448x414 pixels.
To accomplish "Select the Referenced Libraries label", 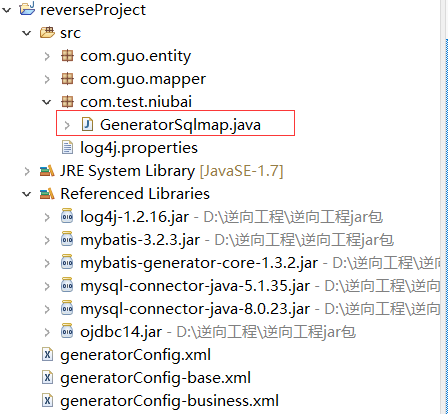I will [x=135, y=194].
